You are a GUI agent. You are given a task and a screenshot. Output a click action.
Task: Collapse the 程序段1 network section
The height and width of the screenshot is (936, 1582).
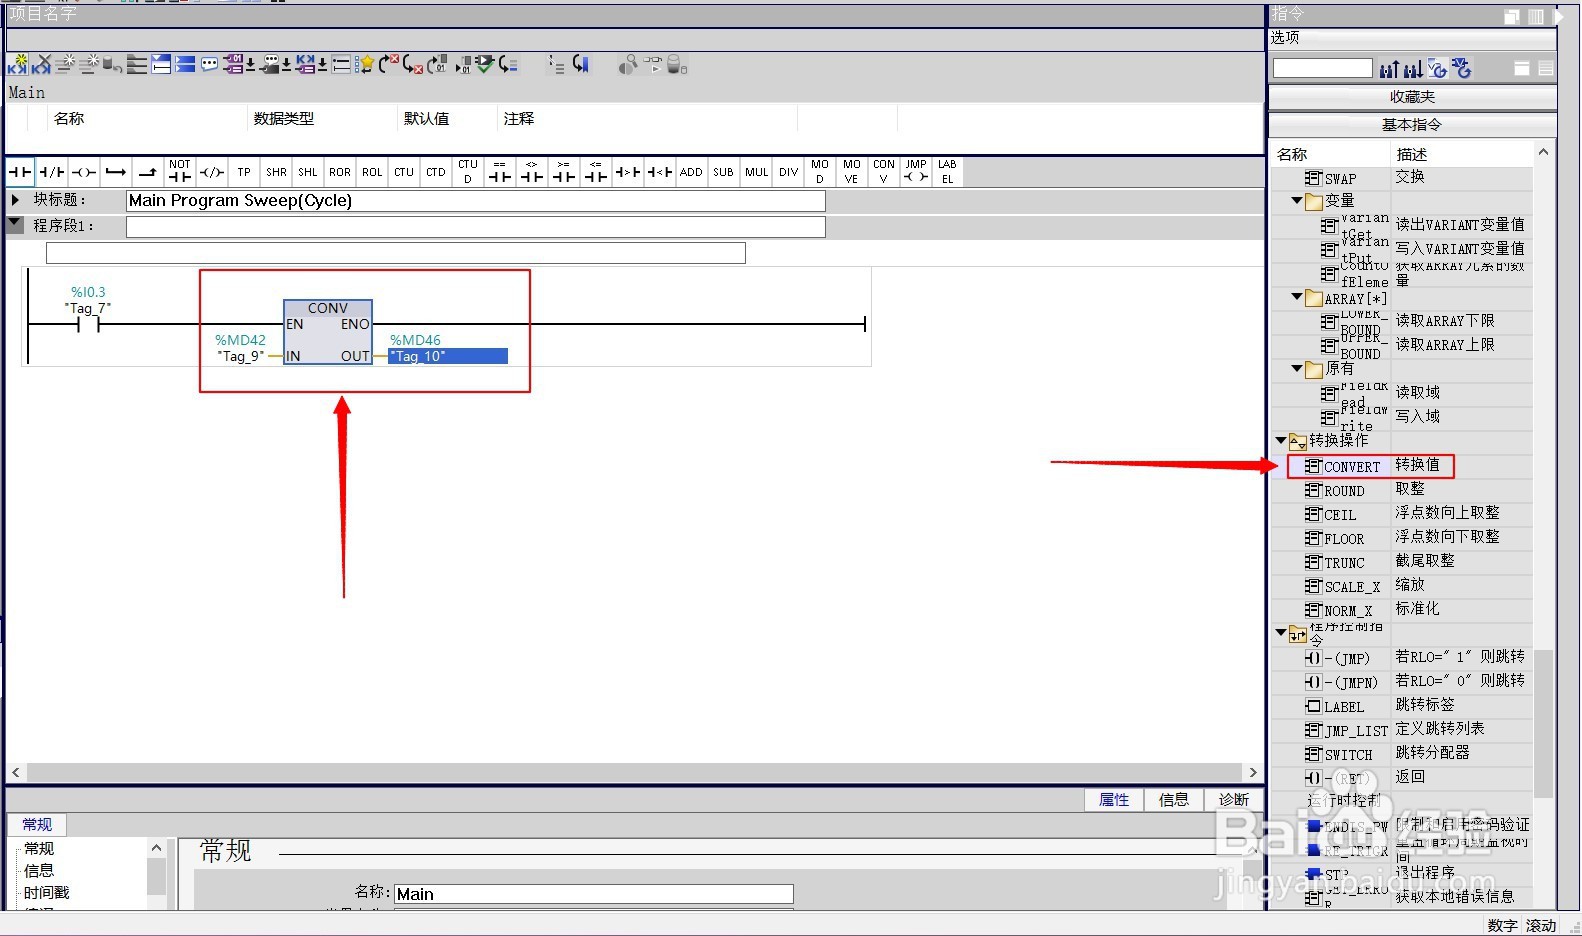[15, 225]
